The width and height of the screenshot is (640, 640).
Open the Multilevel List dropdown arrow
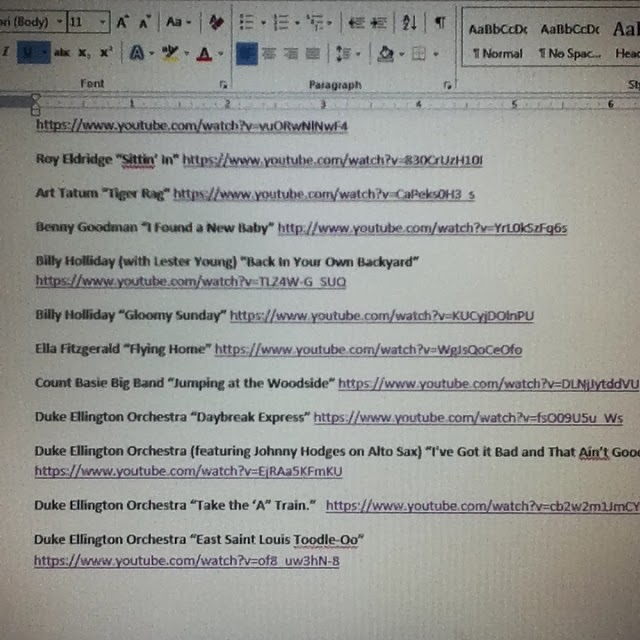(330, 23)
